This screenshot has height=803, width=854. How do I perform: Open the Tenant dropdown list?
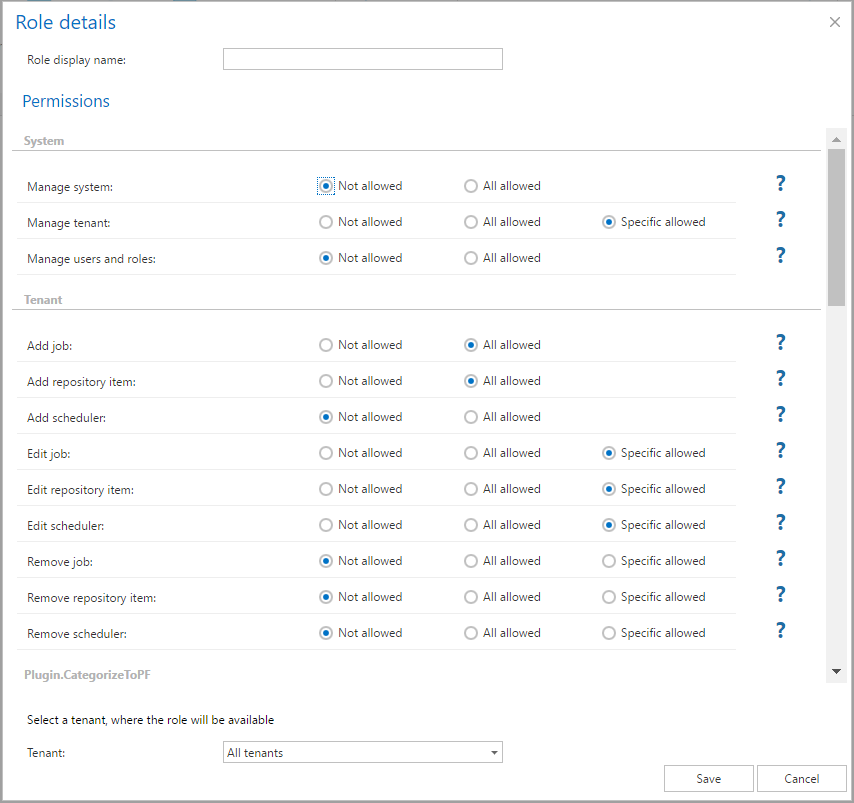tap(494, 753)
